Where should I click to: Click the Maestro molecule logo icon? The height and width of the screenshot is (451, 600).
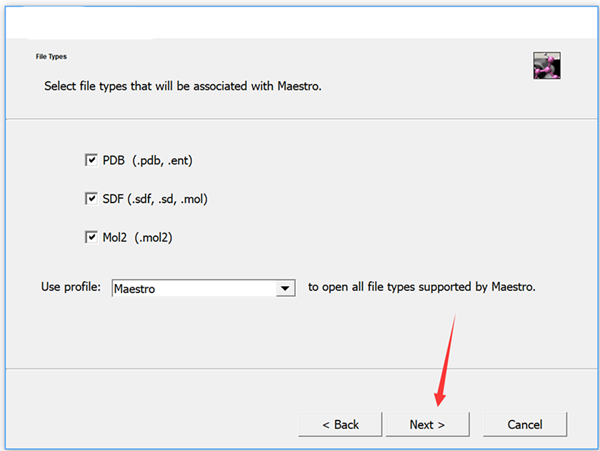pos(546,66)
